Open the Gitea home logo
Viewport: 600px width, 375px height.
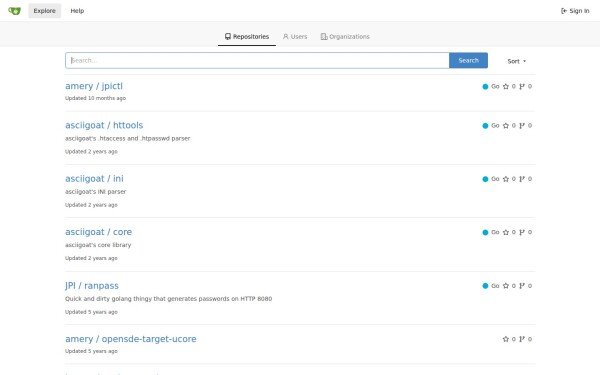coord(15,11)
